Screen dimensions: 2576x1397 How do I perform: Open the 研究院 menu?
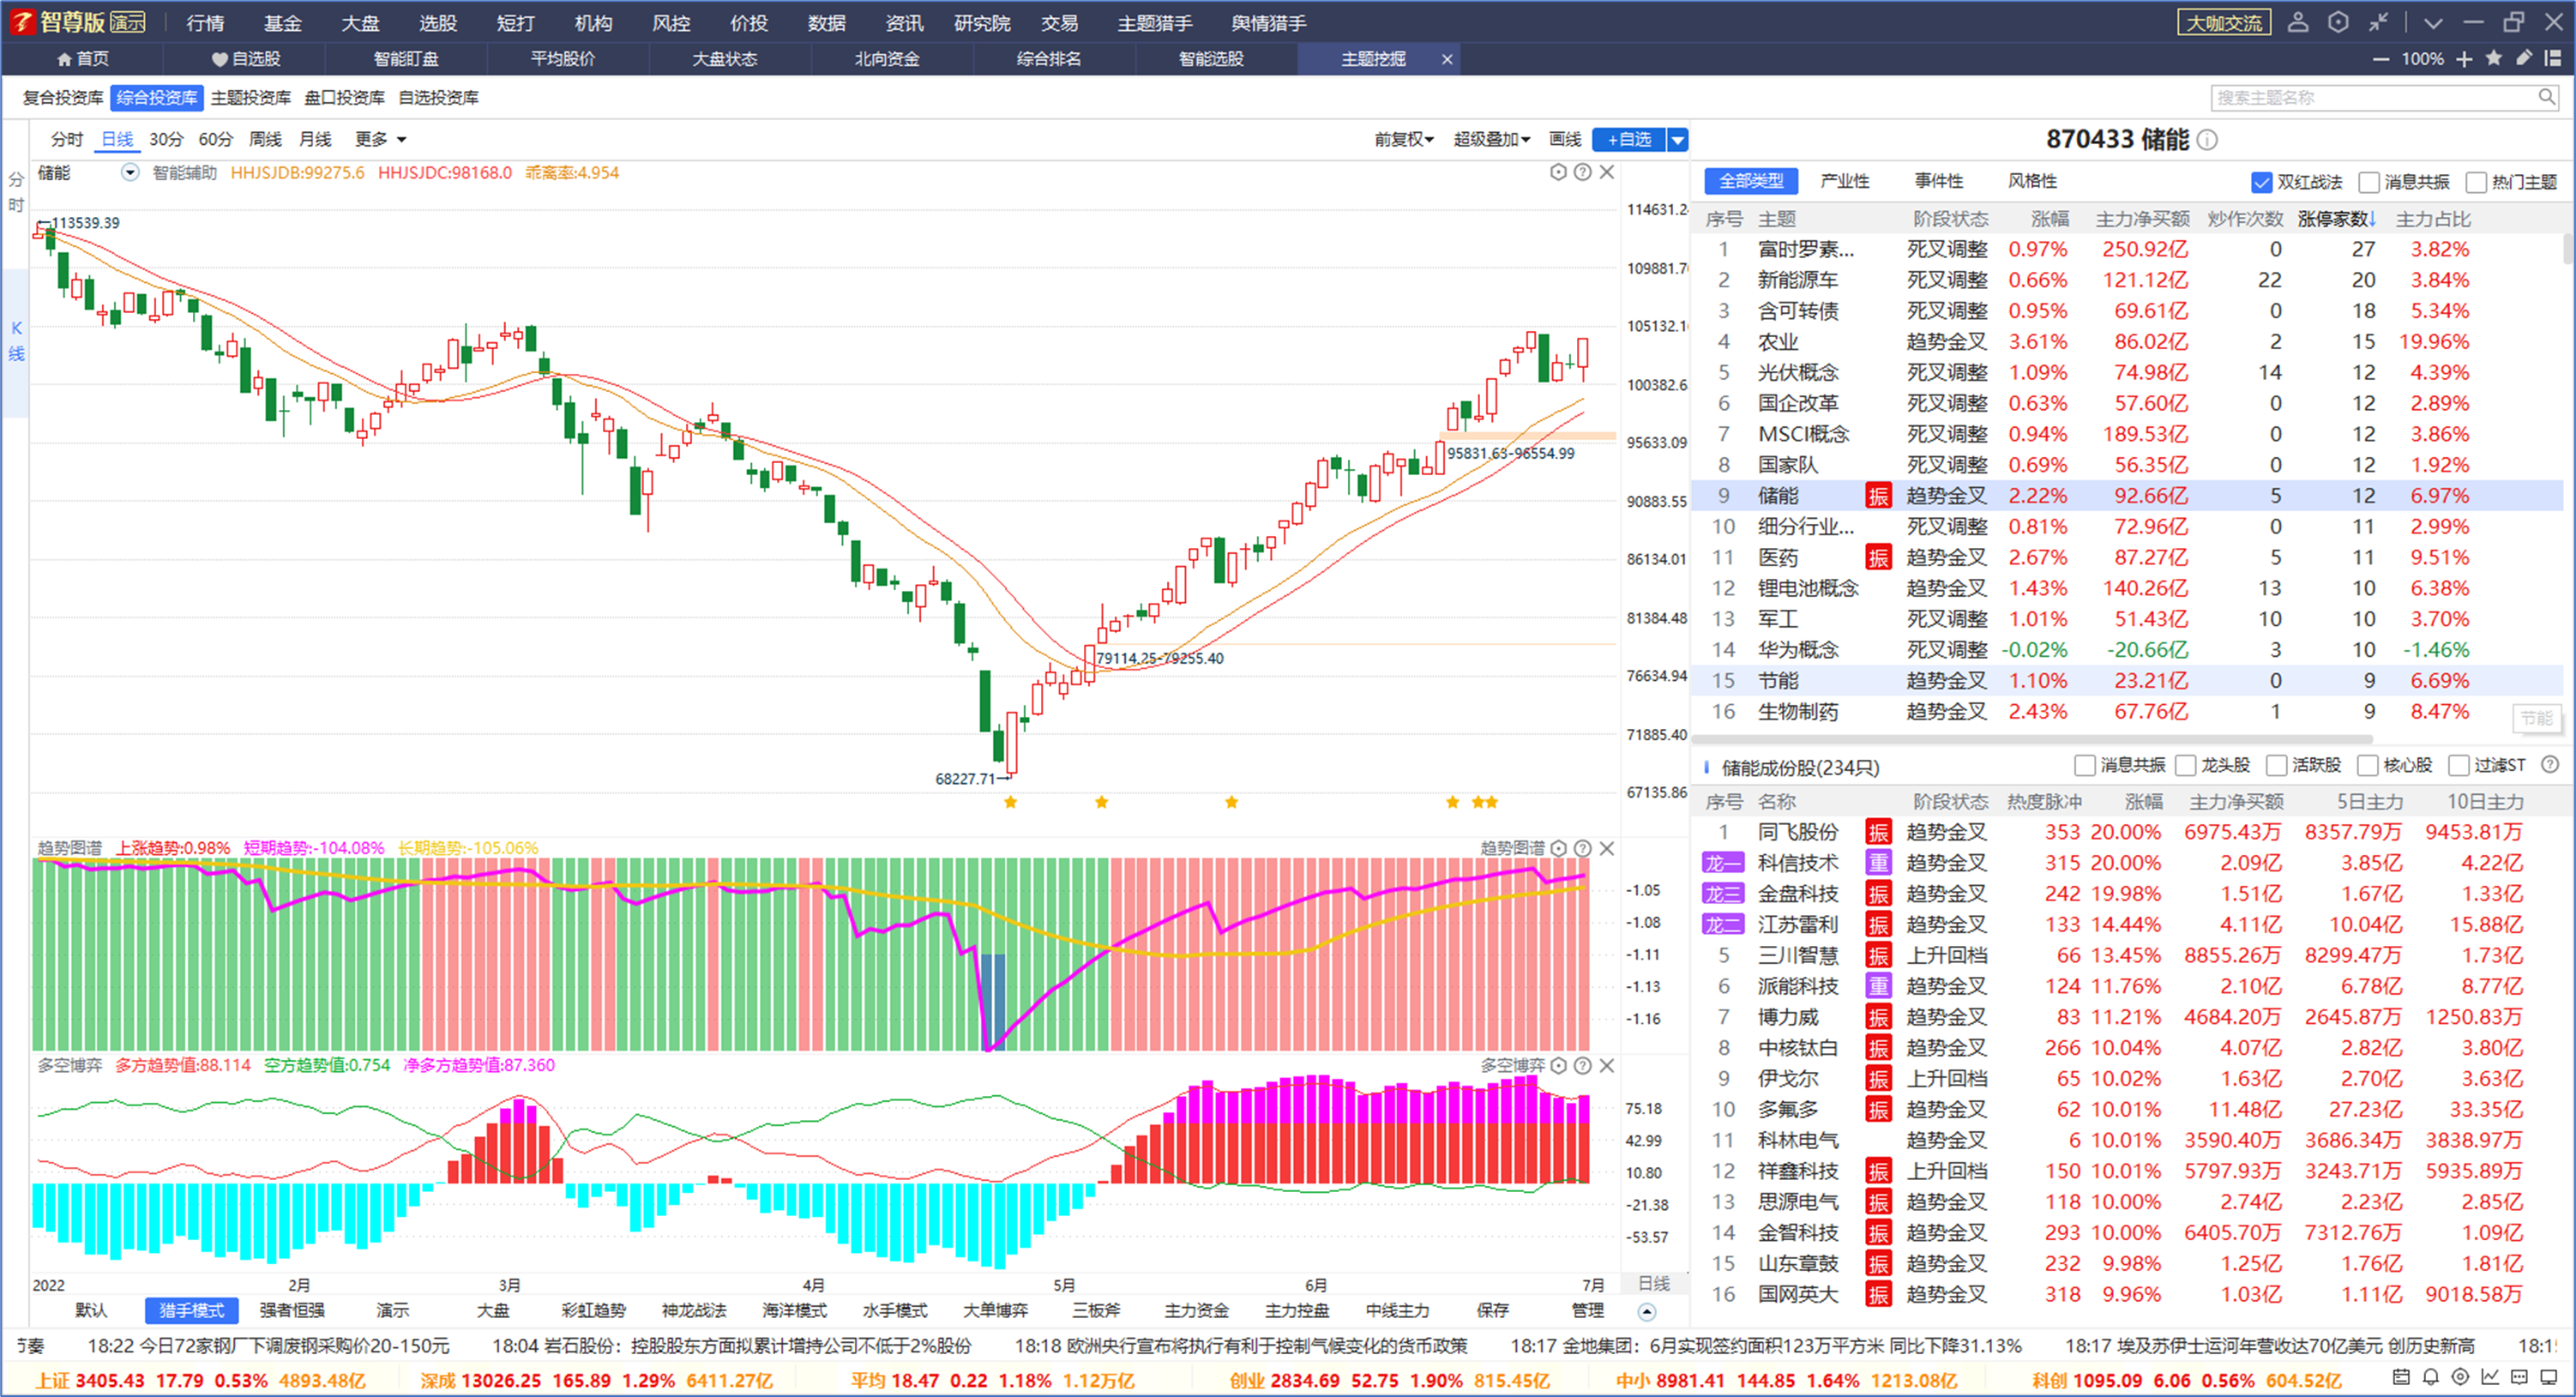coord(982,22)
